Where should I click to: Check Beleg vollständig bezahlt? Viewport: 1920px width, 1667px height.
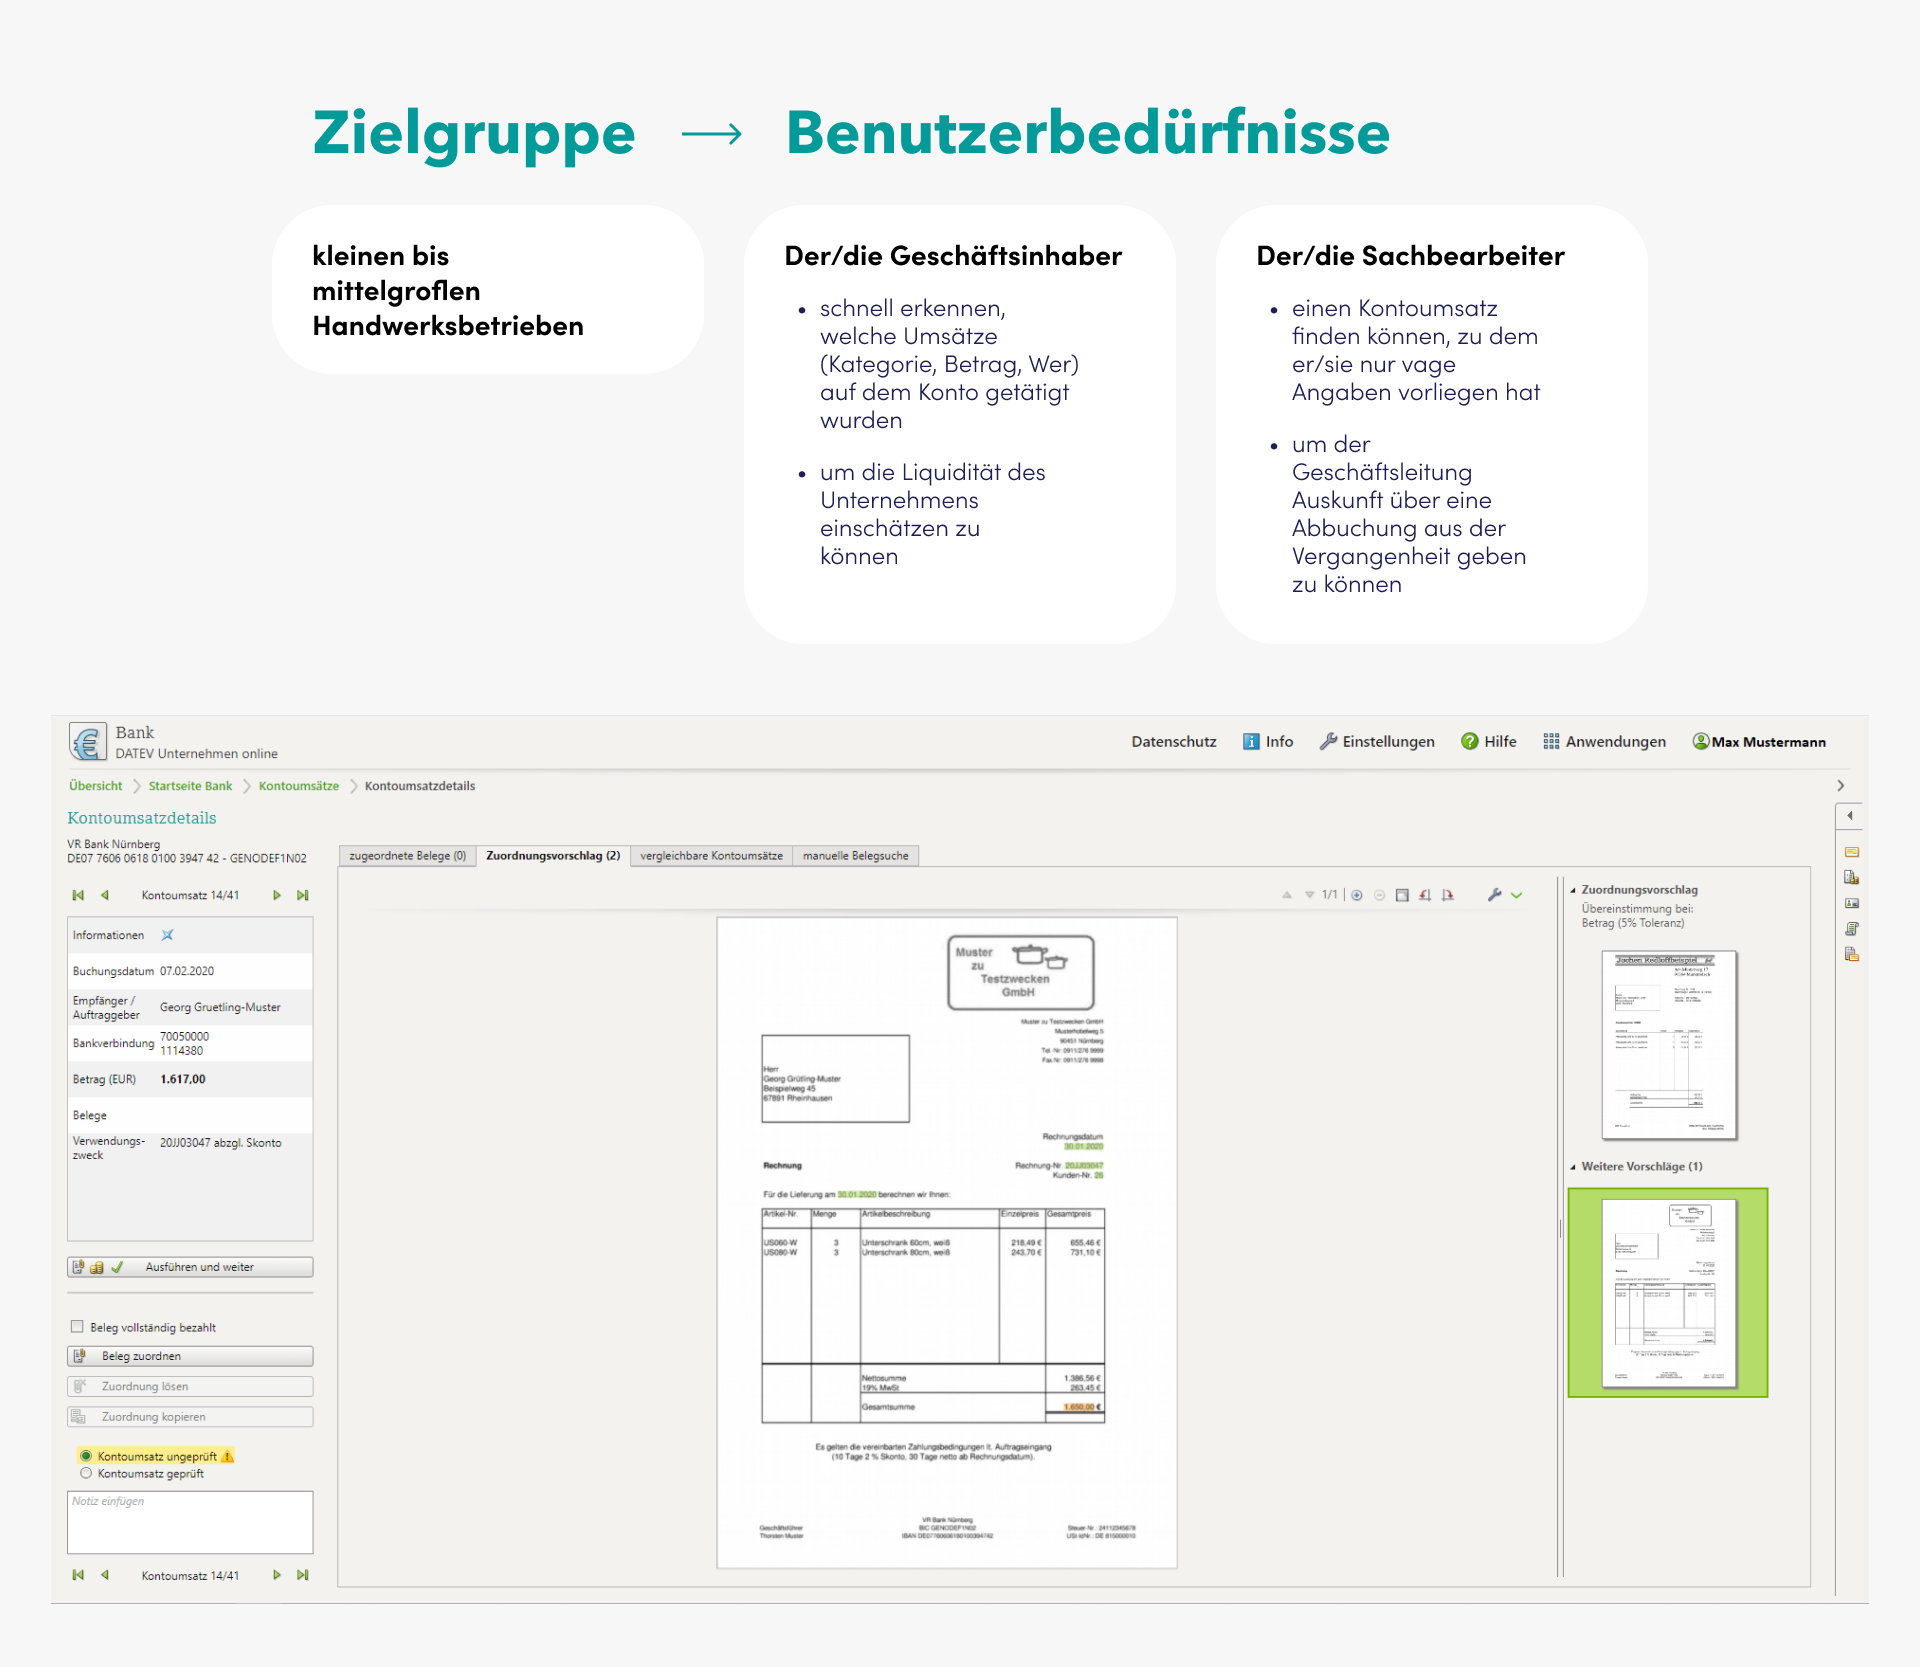click(77, 1327)
